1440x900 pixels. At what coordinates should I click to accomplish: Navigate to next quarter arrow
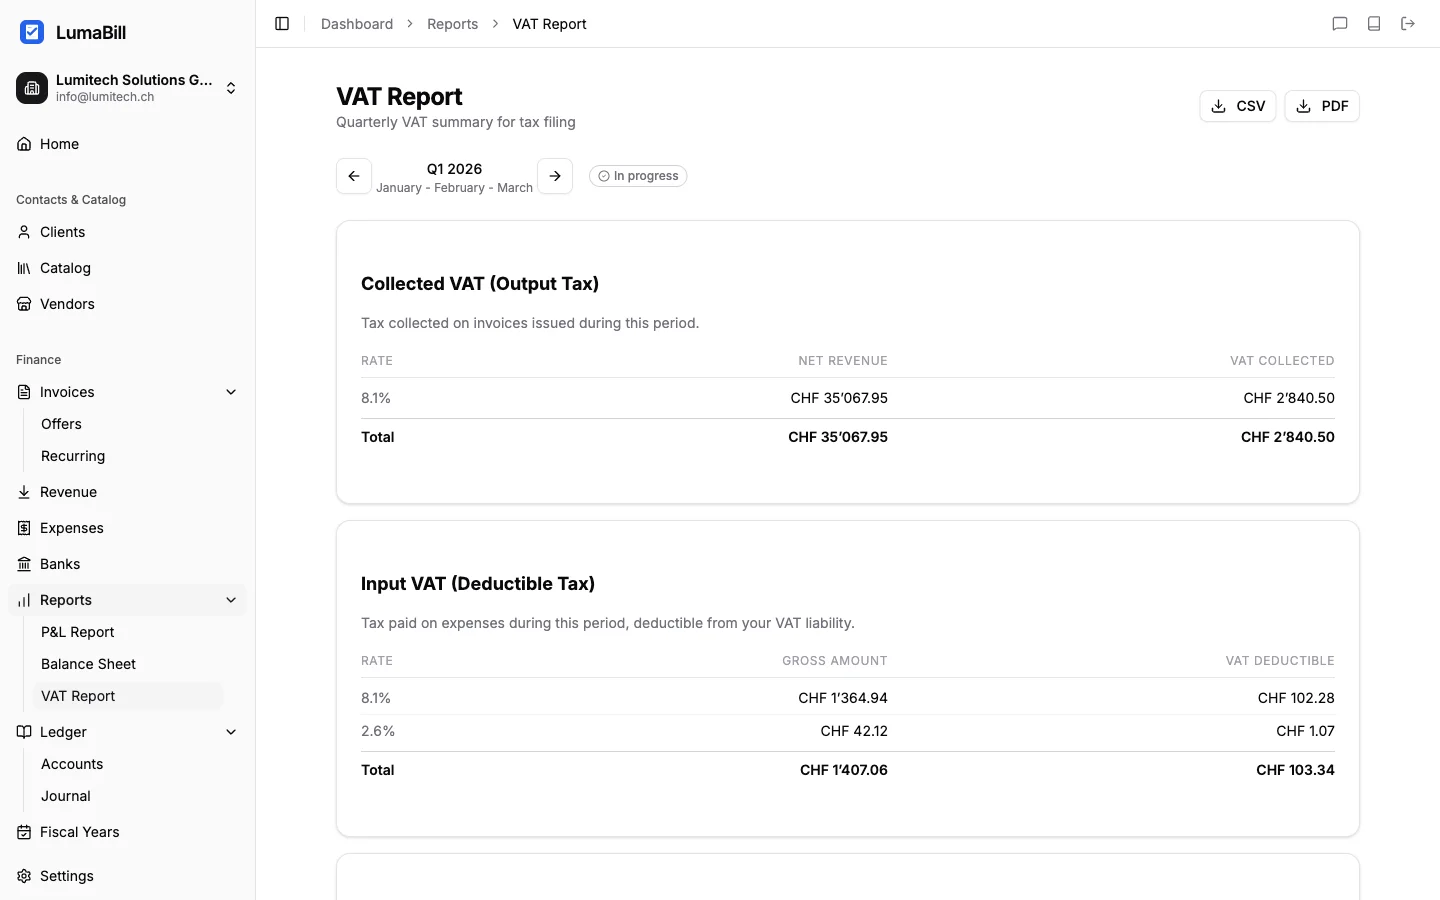555,175
